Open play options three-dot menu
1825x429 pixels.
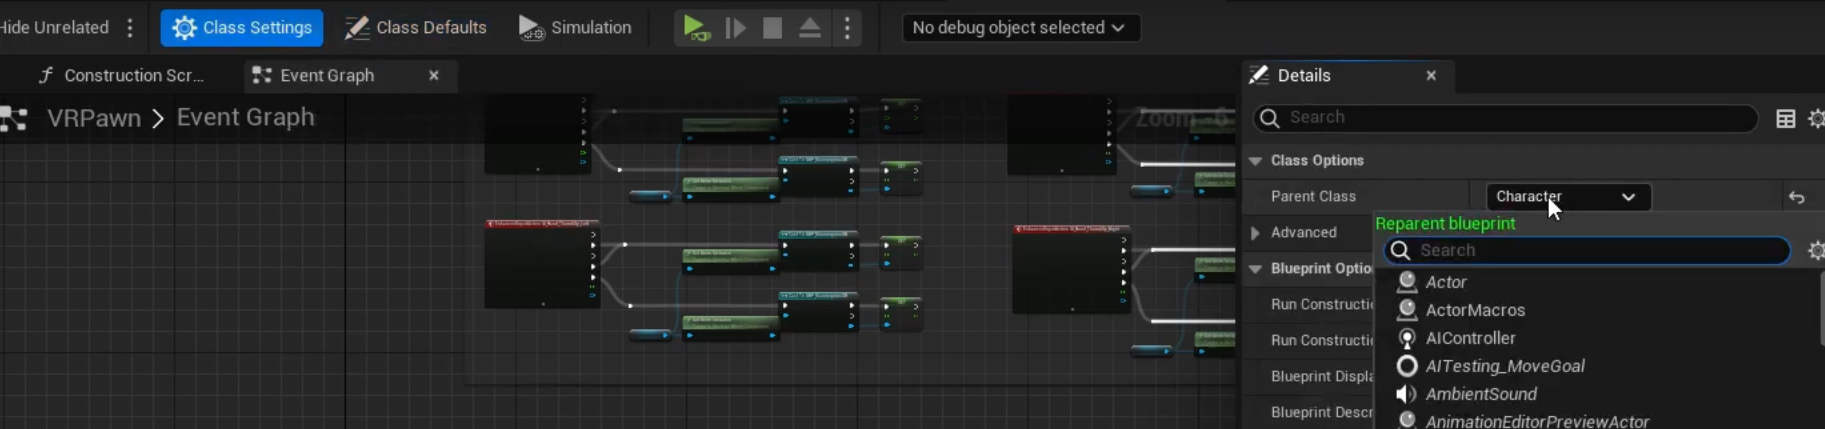[847, 28]
